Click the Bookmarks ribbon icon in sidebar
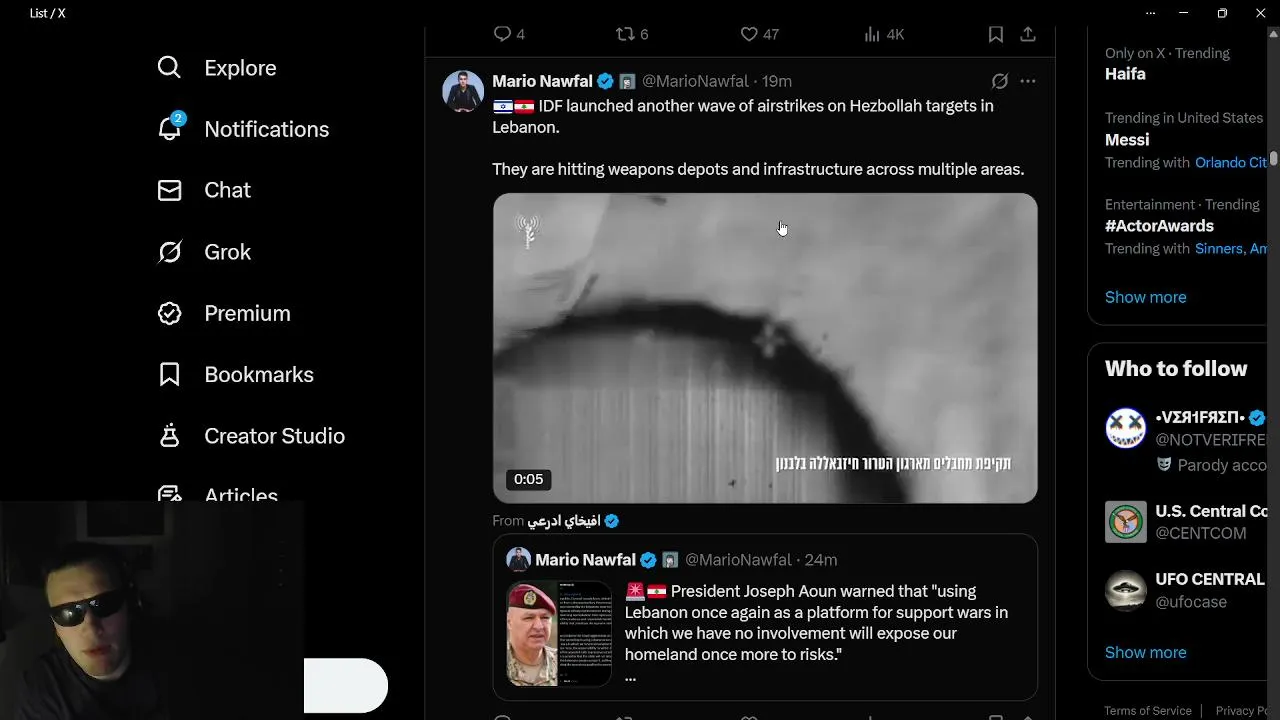Image resolution: width=1280 pixels, height=720 pixels. 169,374
